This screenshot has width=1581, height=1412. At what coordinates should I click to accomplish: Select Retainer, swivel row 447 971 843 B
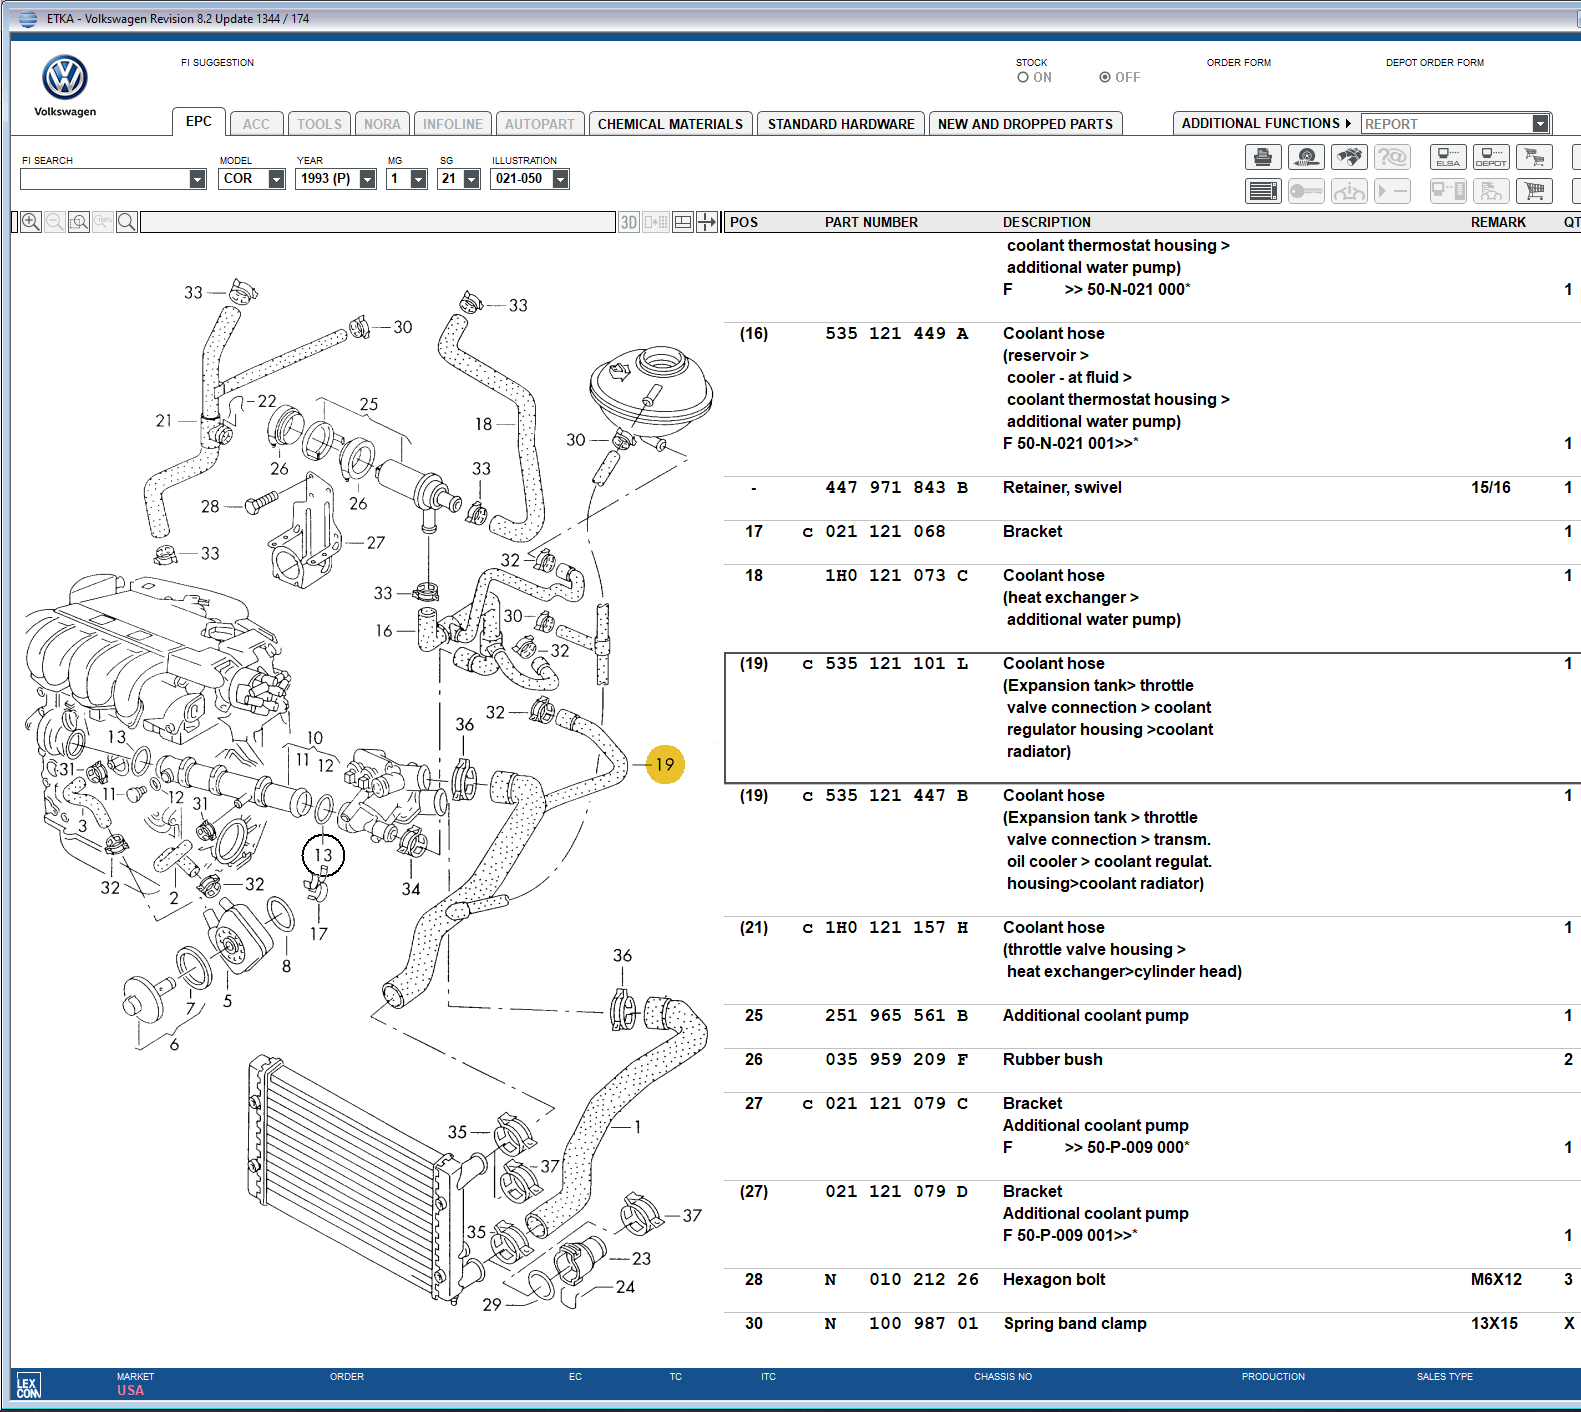tap(1153, 498)
